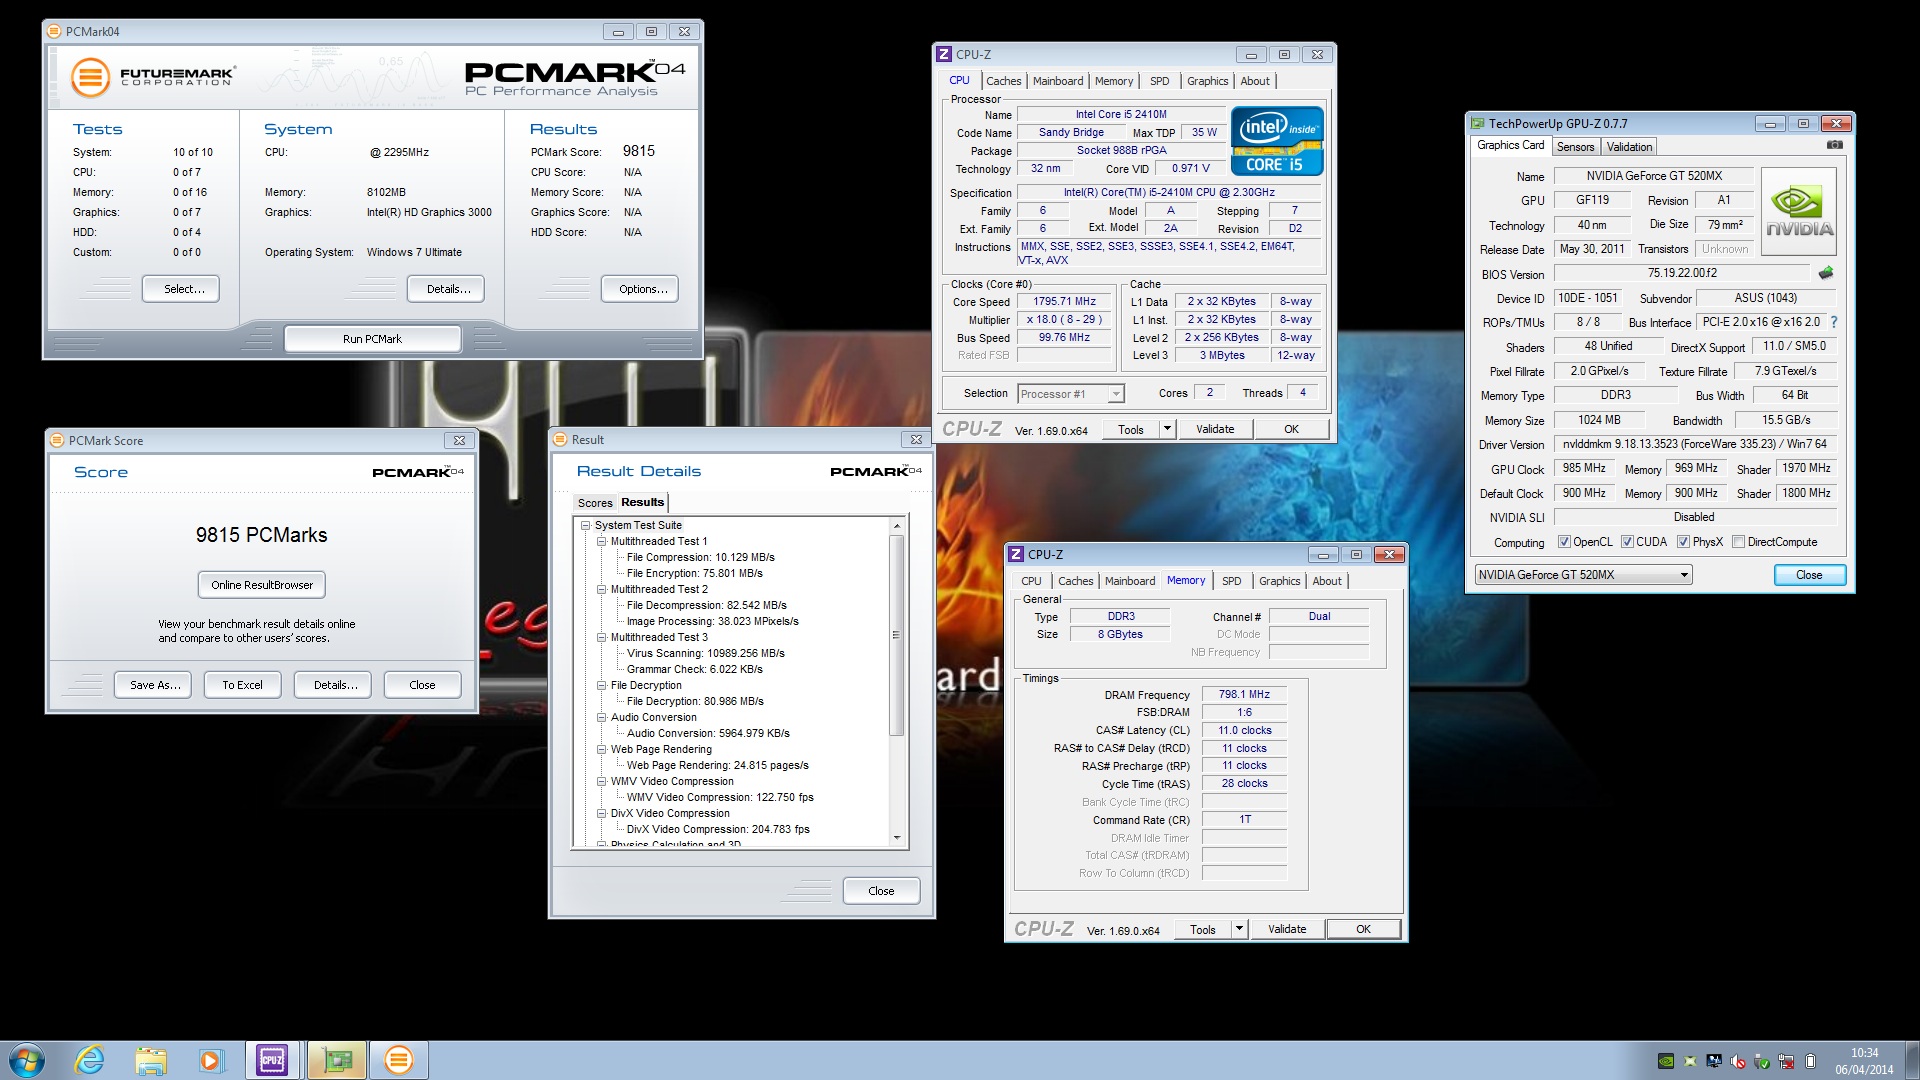This screenshot has height=1080, width=1920.
Task: Click Details... button under System
Action: click(448, 289)
